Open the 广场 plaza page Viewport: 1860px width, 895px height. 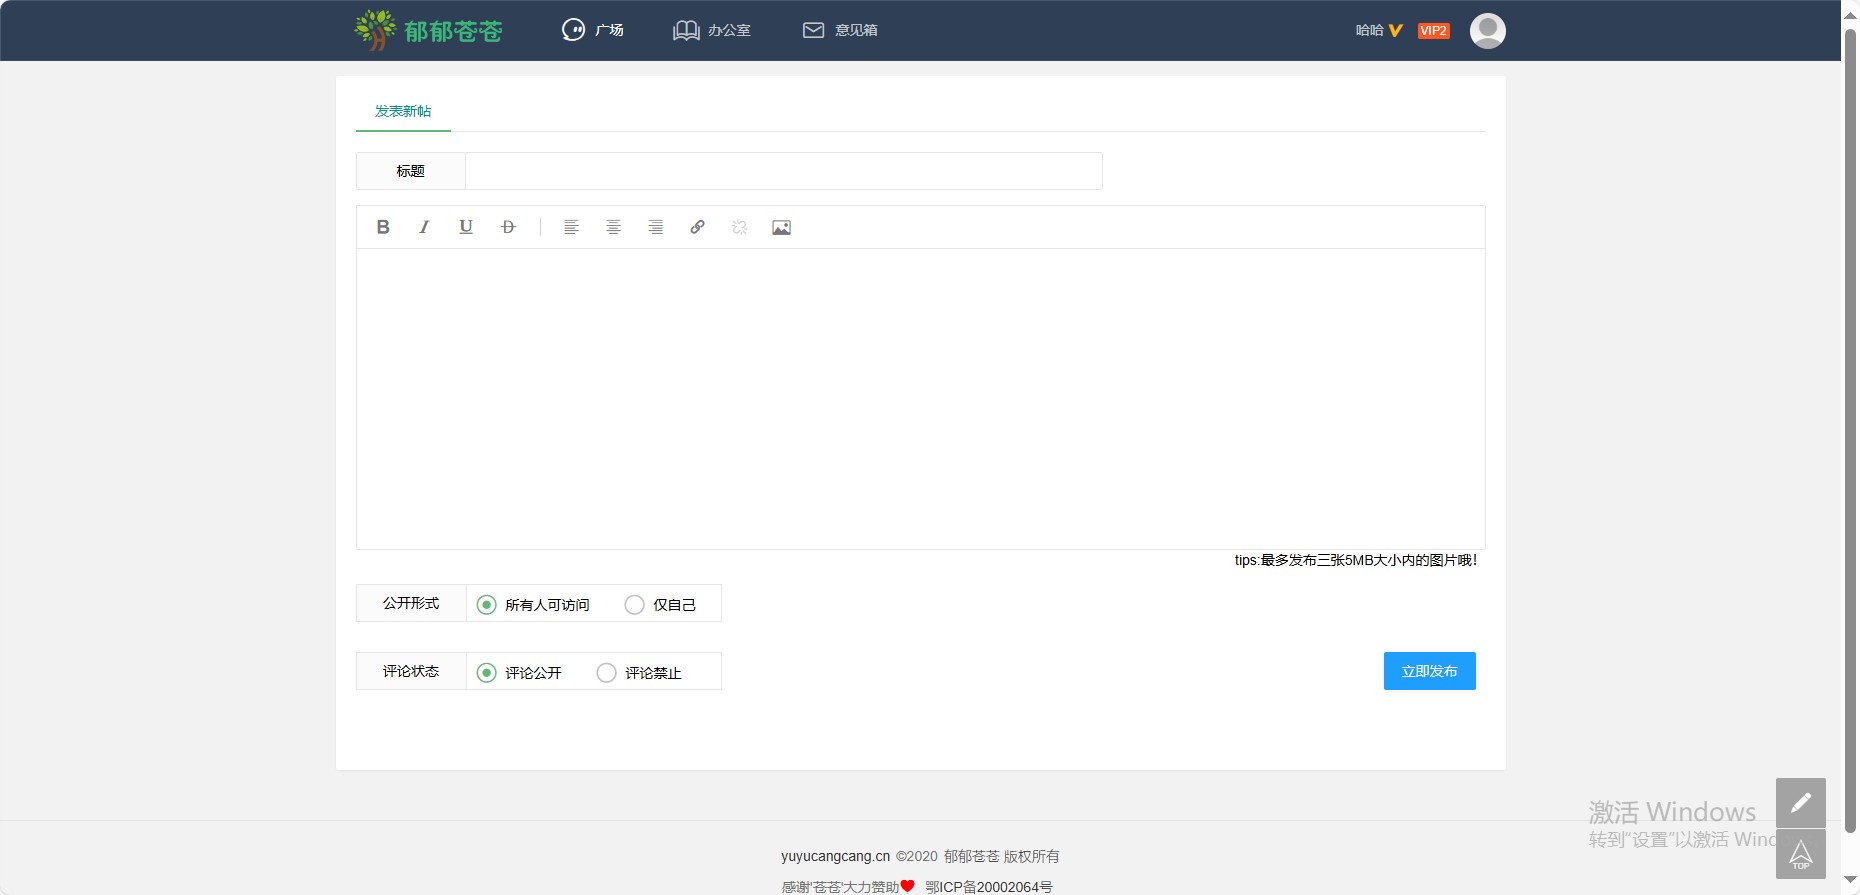click(x=593, y=30)
